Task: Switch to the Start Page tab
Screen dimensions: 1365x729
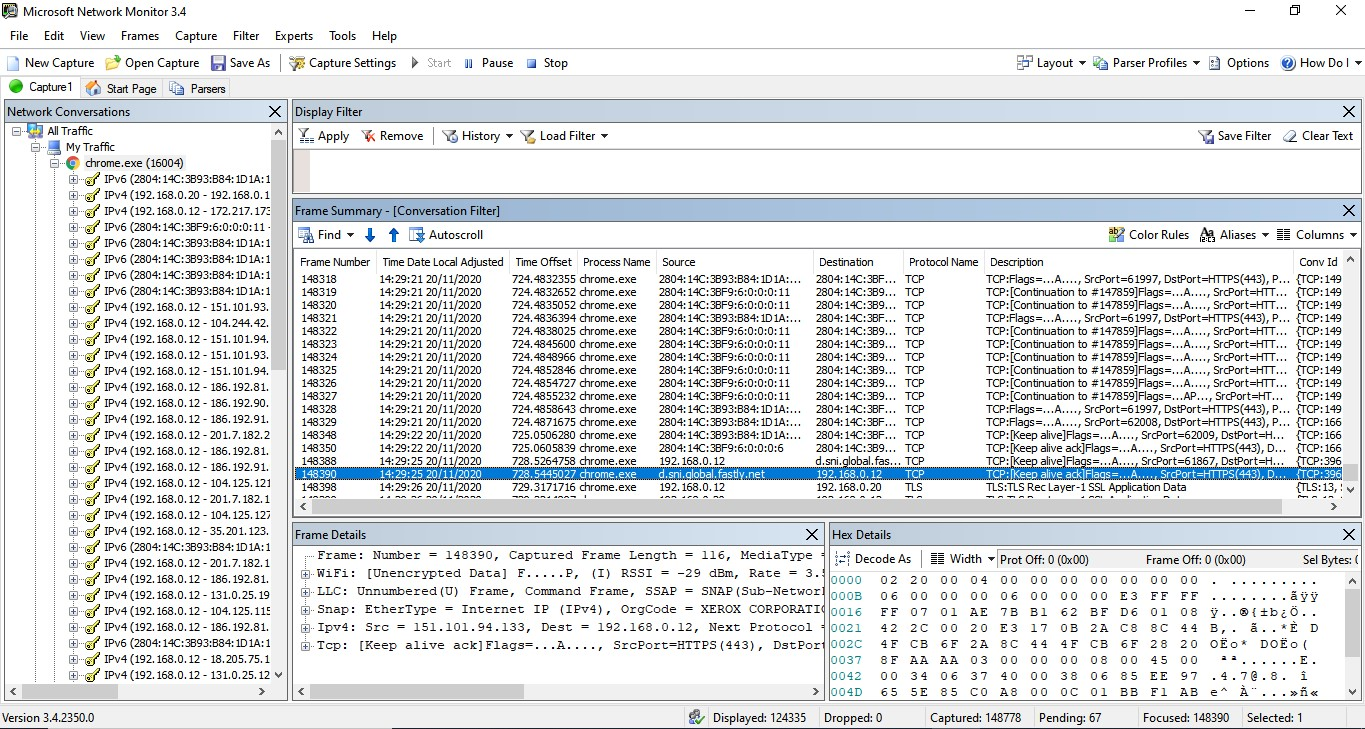Action: coord(121,88)
